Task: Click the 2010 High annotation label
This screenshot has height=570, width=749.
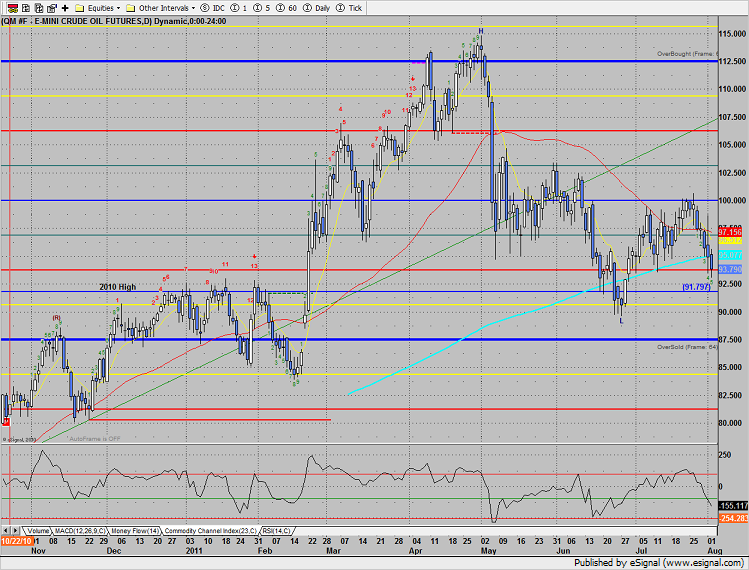Action: pyautogui.click(x=118, y=287)
